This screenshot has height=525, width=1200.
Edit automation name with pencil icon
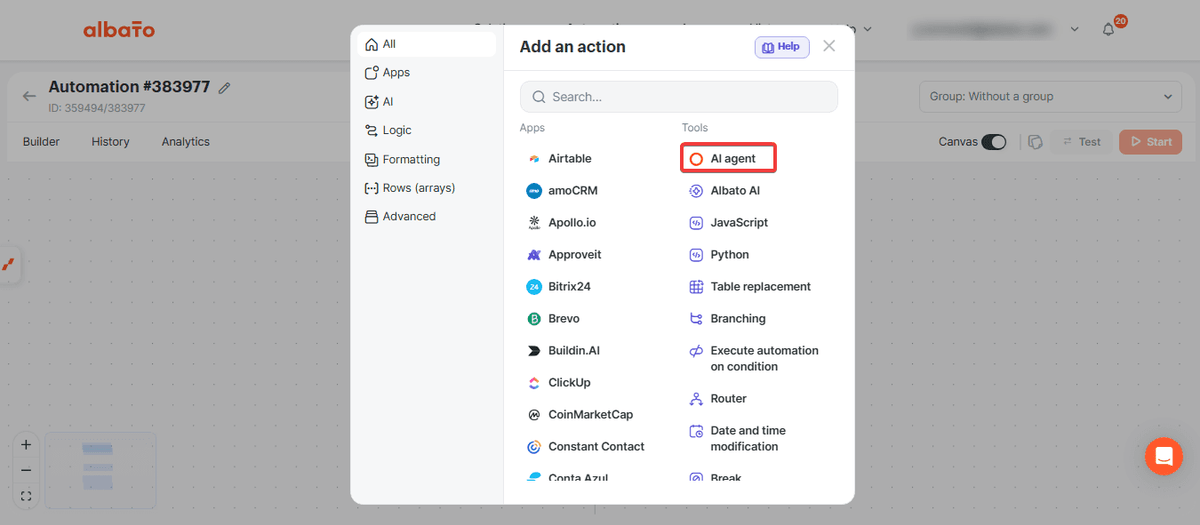(x=224, y=88)
